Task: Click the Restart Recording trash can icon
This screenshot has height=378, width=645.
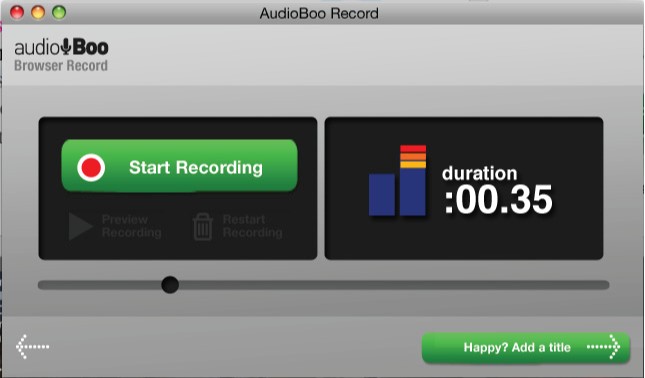Action: coord(203,227)
